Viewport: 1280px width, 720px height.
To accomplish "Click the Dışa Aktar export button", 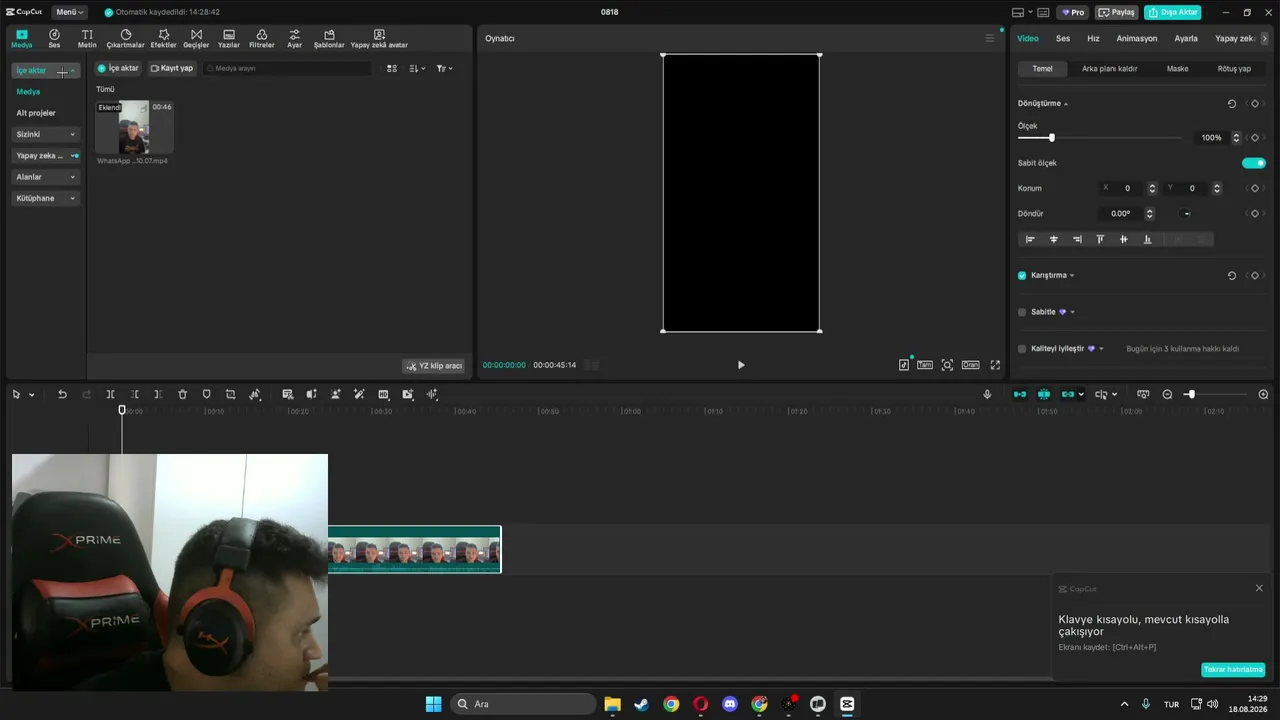I will (1173, 12).
